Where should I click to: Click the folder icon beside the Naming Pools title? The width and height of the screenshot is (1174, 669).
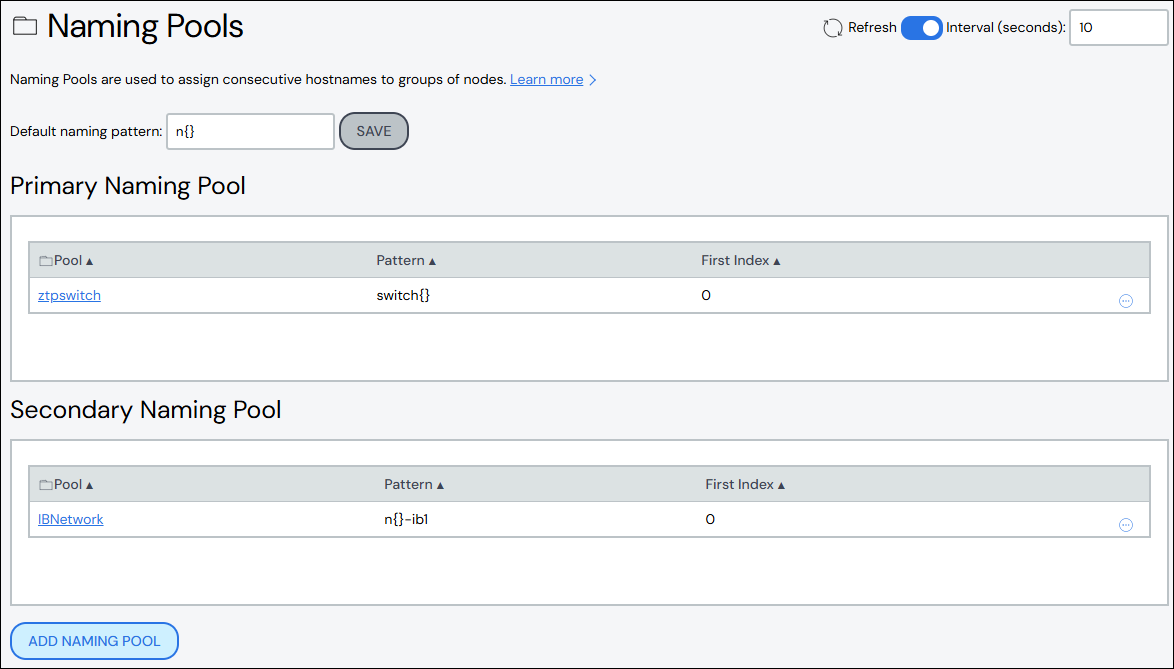[x=25, y=26]
